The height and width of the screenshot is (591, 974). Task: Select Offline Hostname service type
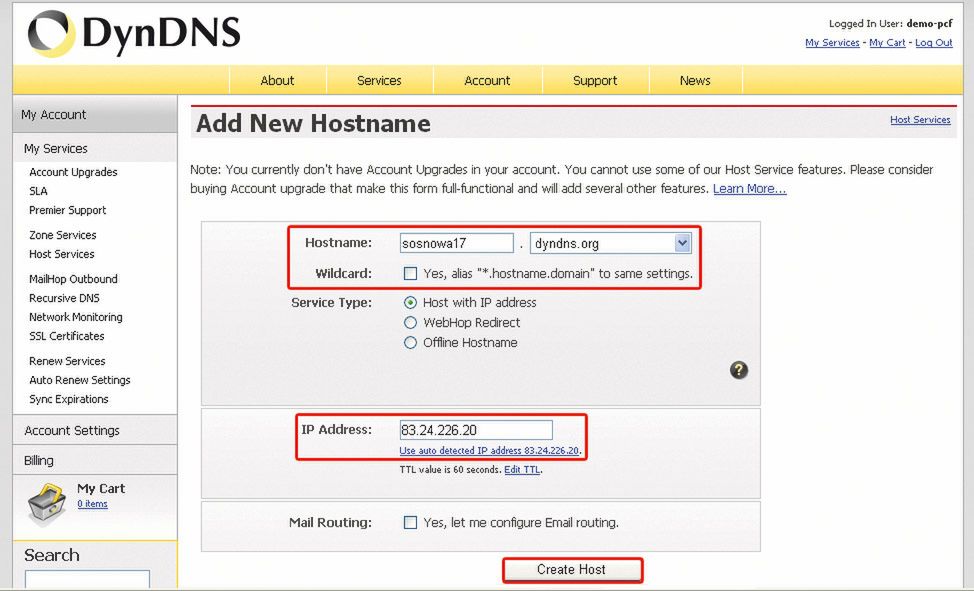[x=410, y=342]
